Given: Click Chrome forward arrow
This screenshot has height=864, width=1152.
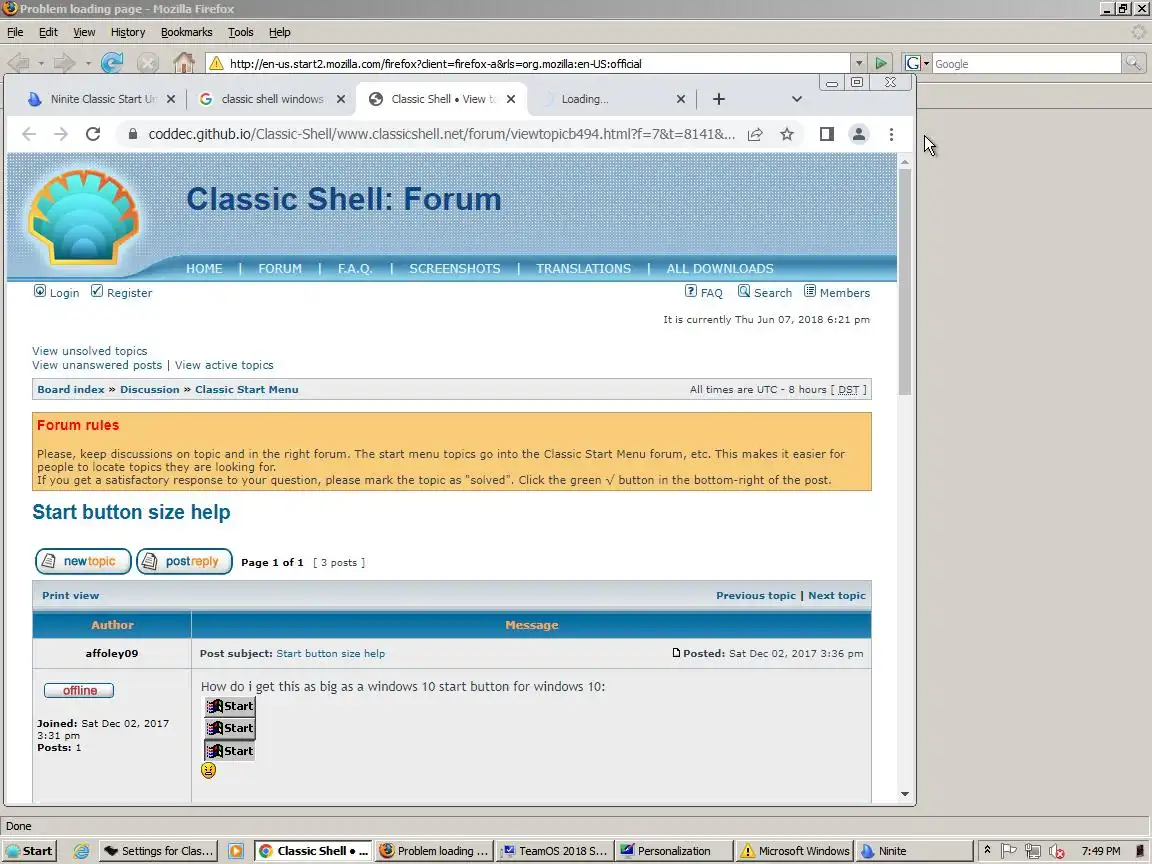Looking at the screenshot, I should point(61,134).
